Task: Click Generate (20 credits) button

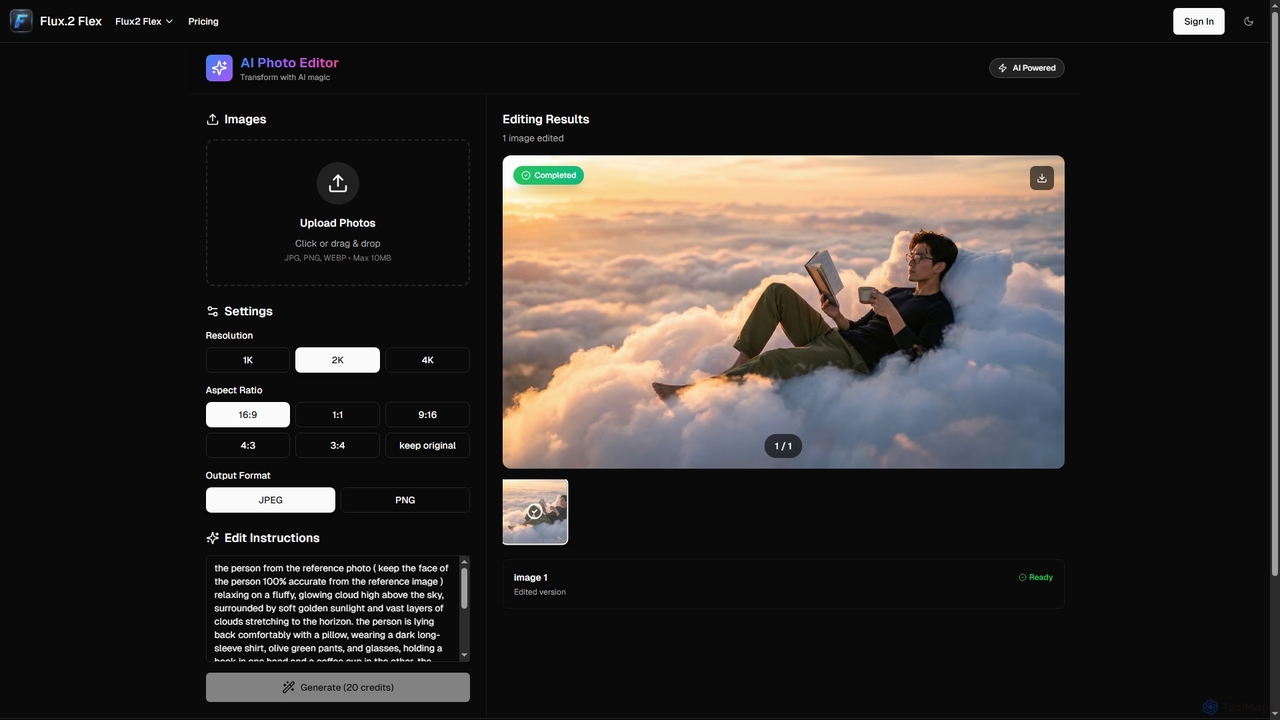Action: tap(338, 687)
